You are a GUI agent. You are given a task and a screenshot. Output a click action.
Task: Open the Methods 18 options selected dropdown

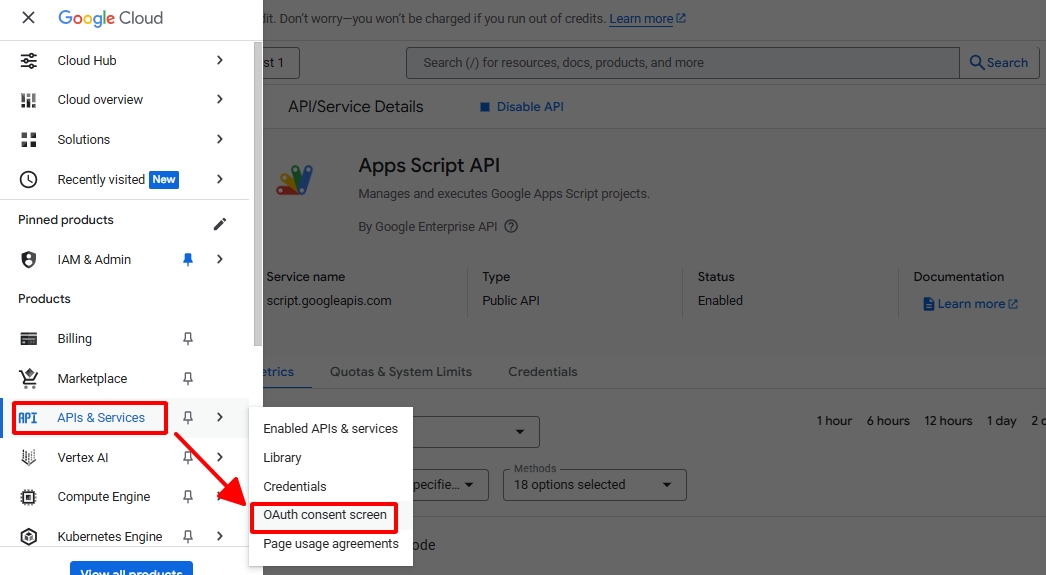[x=594, y=485]
